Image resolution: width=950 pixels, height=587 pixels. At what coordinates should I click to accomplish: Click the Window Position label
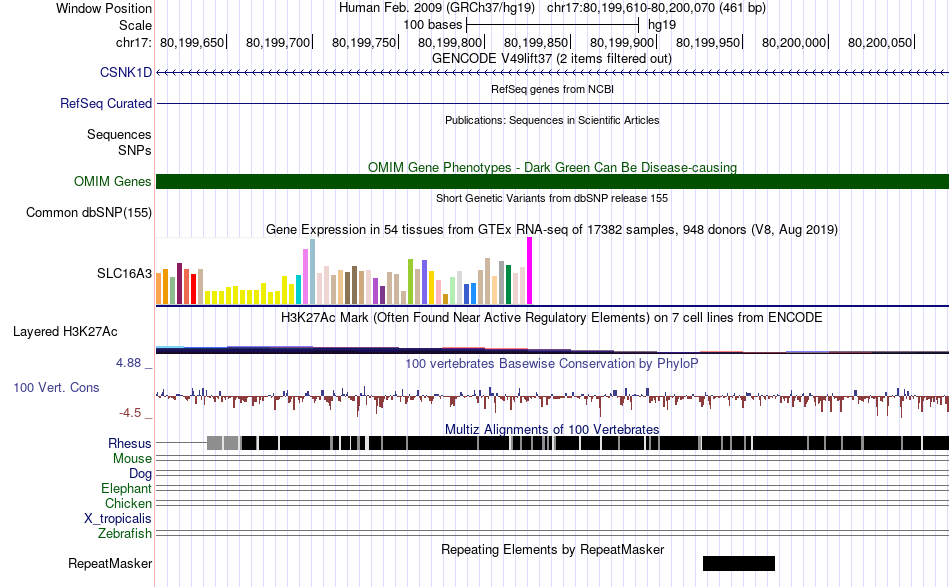(x=104, y=8)
